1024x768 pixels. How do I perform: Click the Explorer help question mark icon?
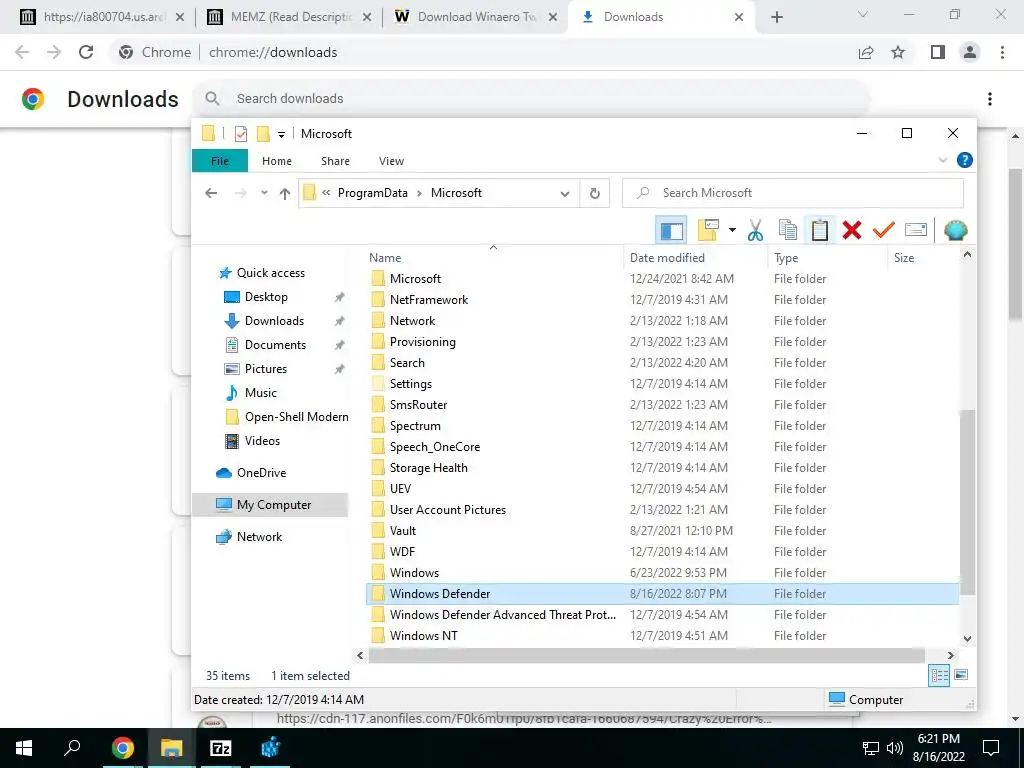965,160
